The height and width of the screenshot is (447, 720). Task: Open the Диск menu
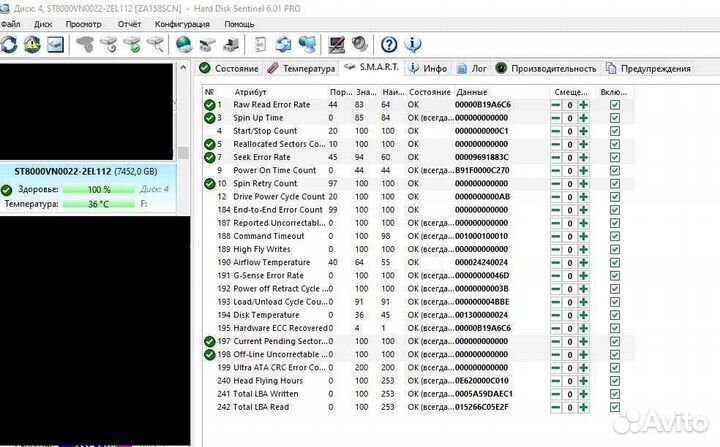tap(43, 24)
